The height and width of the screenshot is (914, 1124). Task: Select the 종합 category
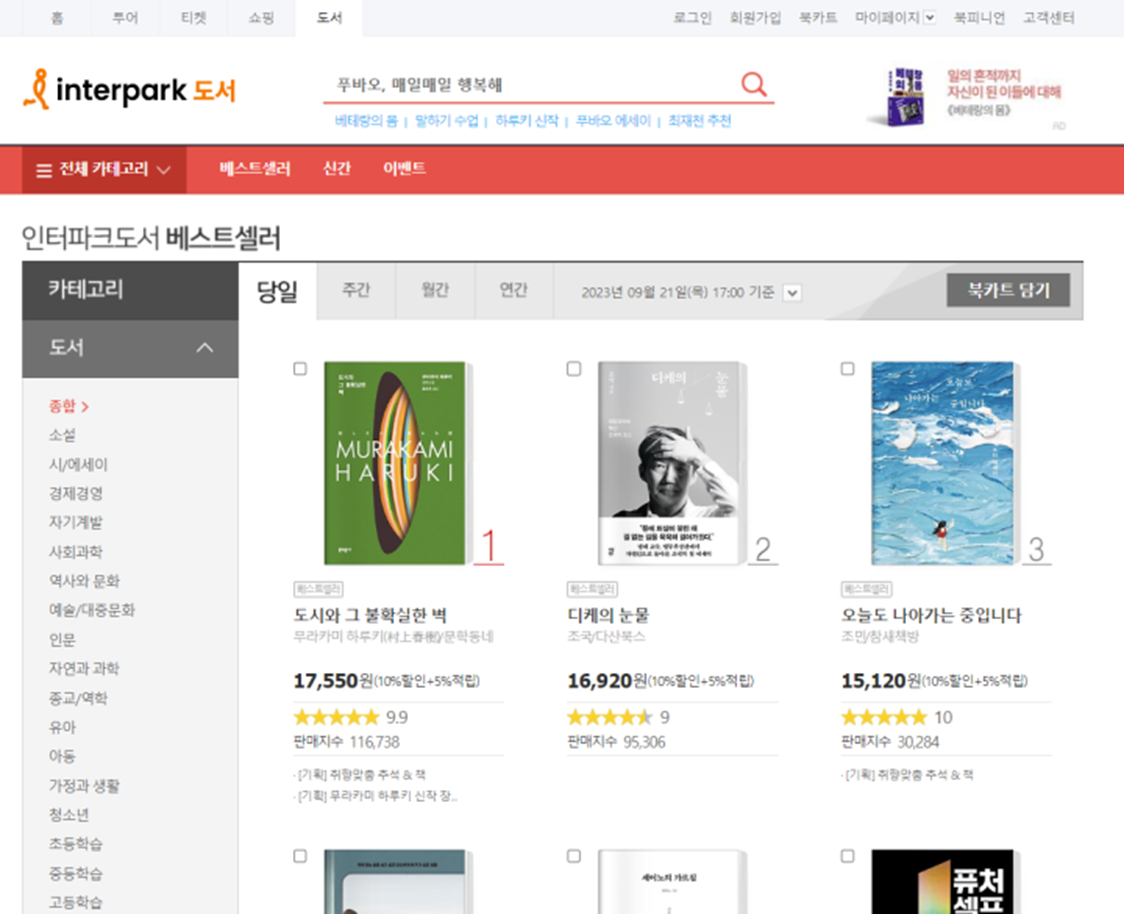(68, 406)
